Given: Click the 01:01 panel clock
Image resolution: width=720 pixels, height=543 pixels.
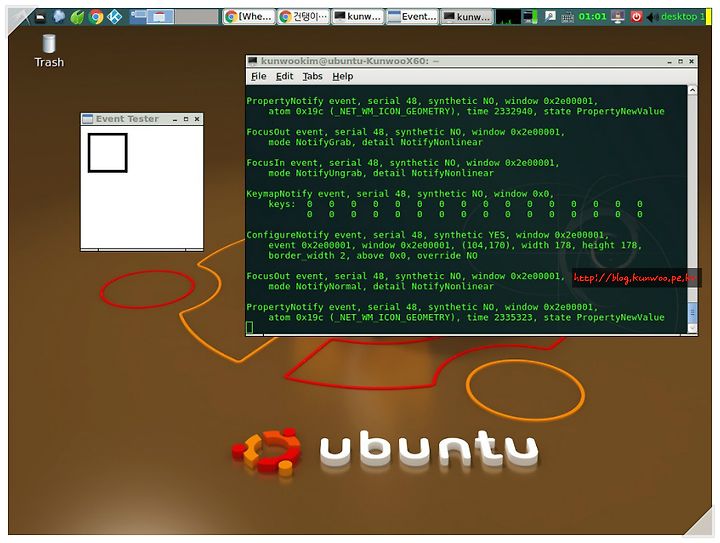Looking at the screenshot, I should pos(592,17).
